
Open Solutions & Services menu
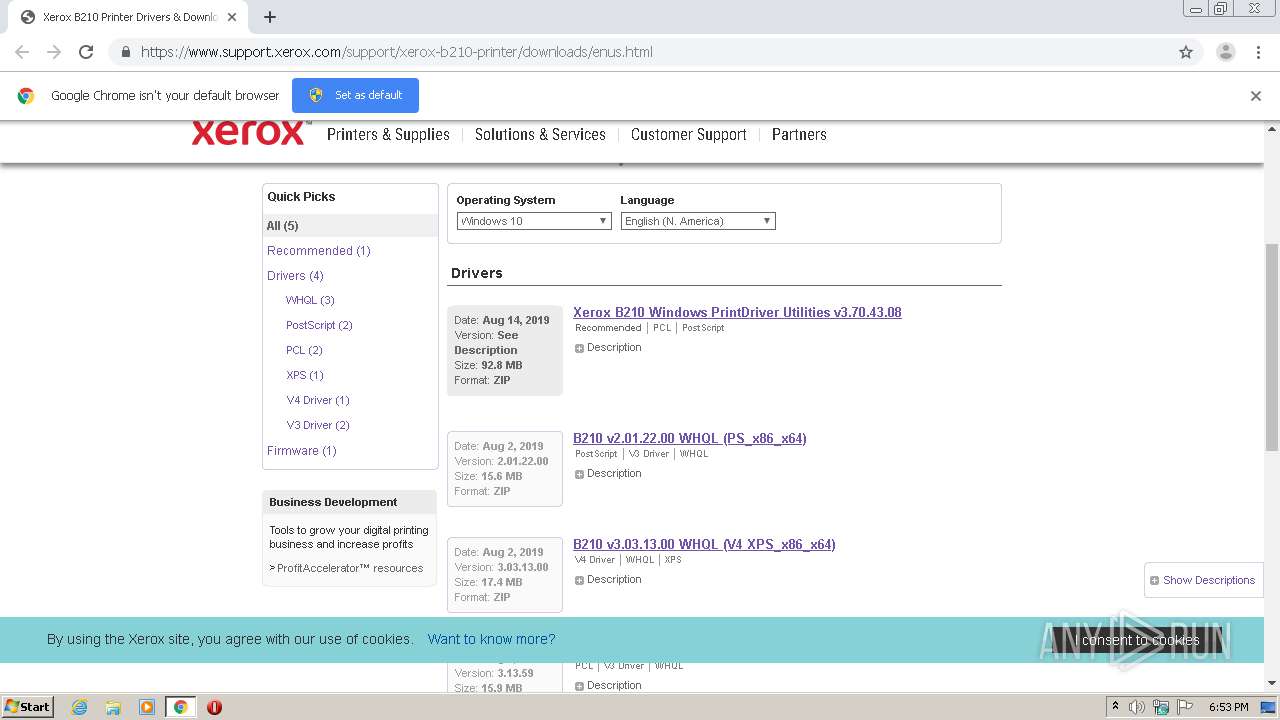[x=540, y=134]
